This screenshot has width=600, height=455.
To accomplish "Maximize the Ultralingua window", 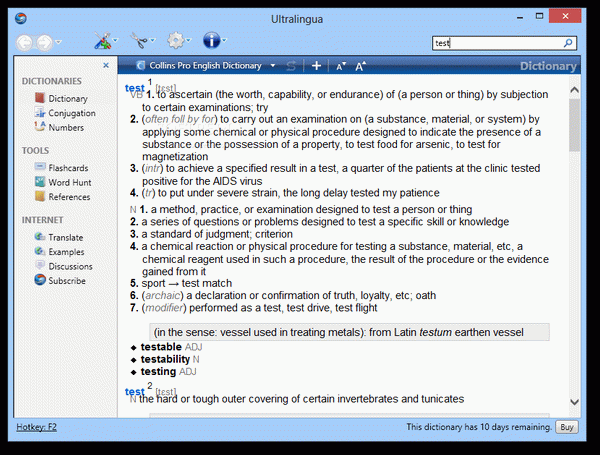I will [539, 16].
